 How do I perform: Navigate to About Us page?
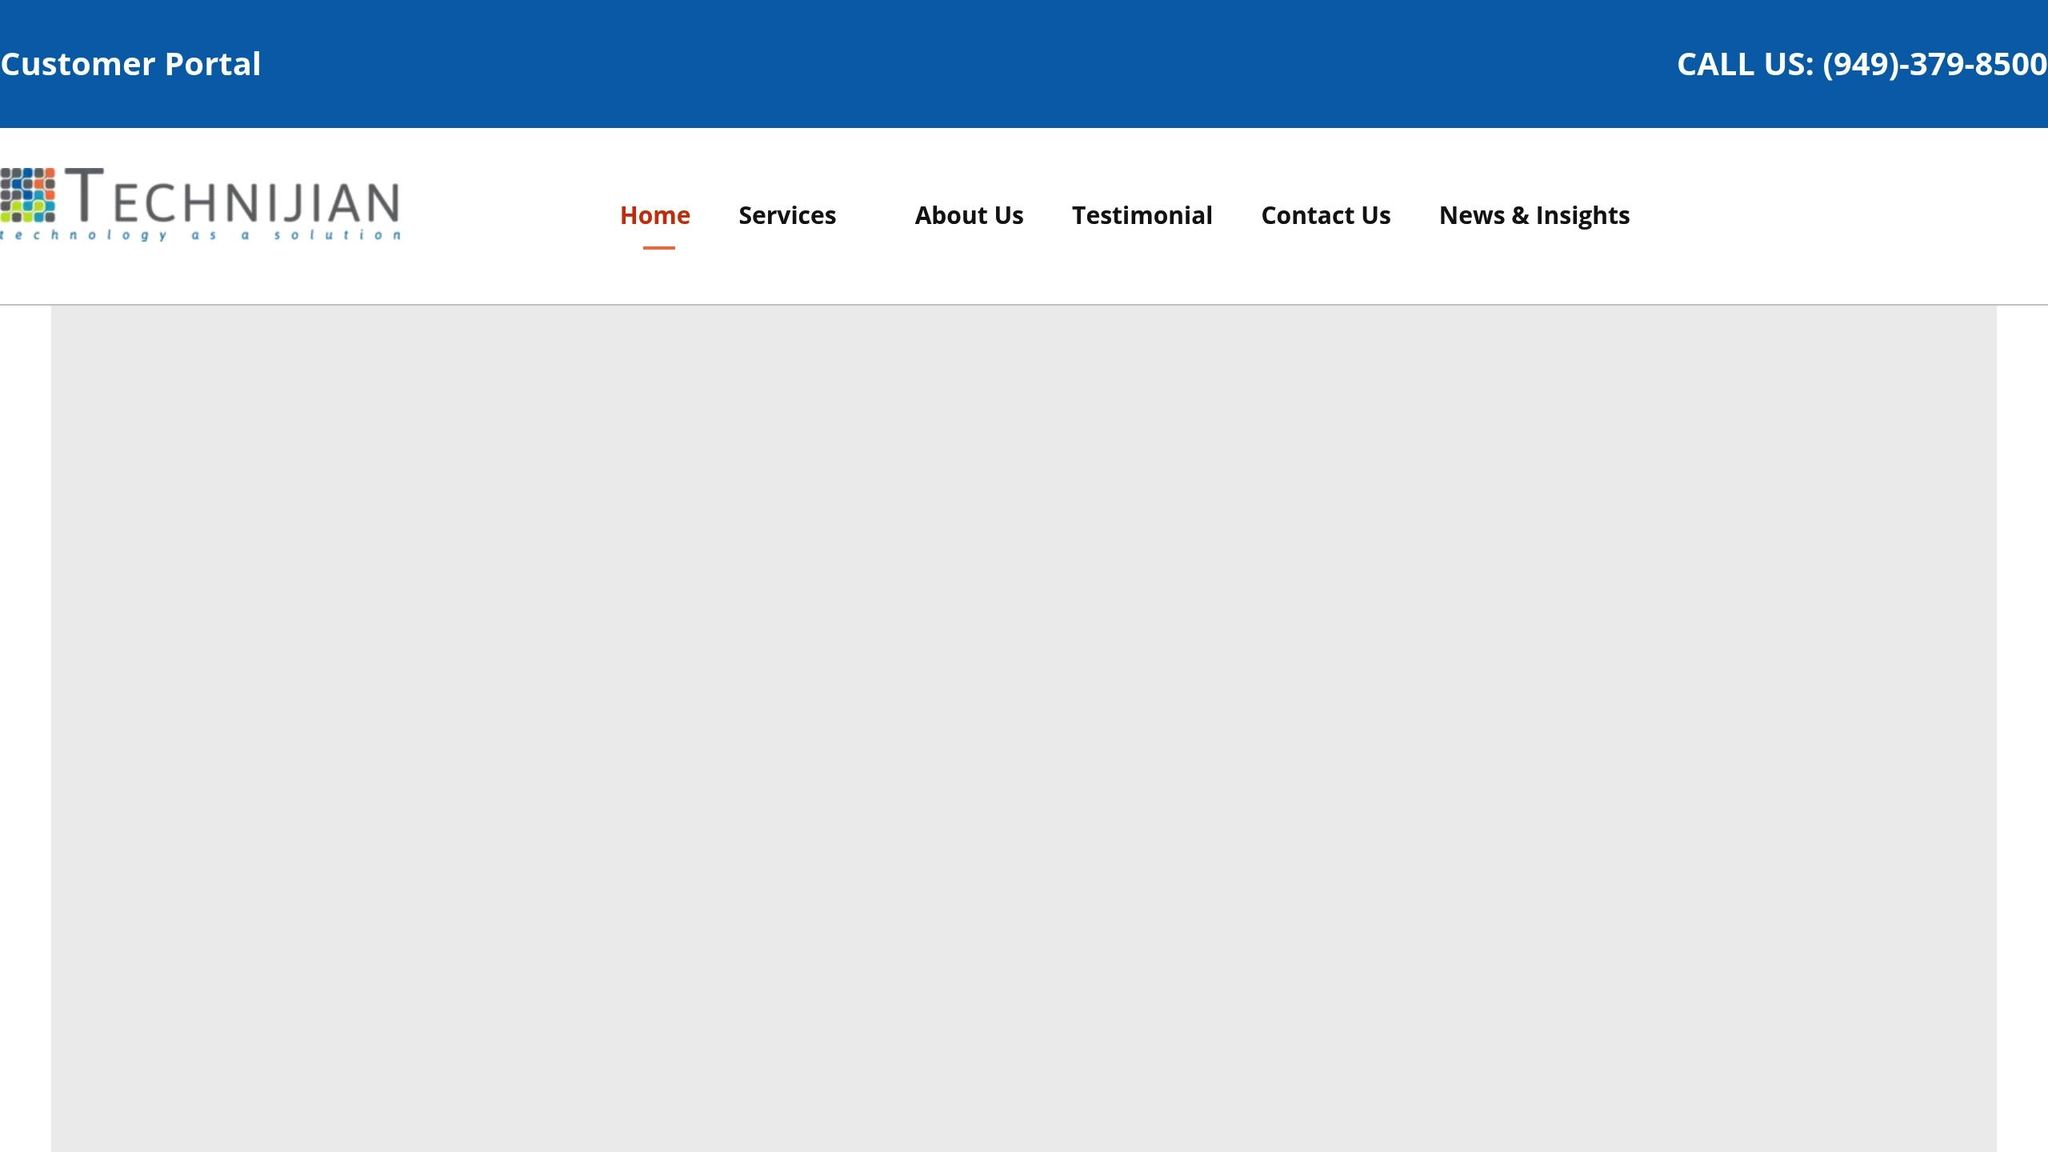click(x=968, y=215)
